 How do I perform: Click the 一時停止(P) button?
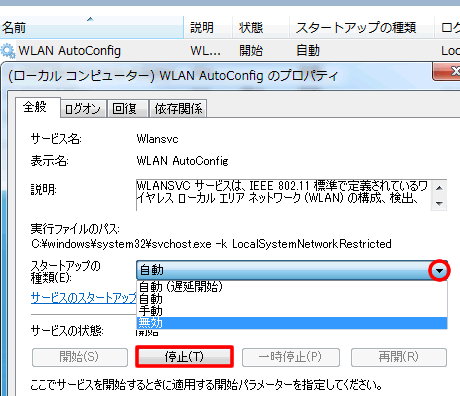(291, 357)
